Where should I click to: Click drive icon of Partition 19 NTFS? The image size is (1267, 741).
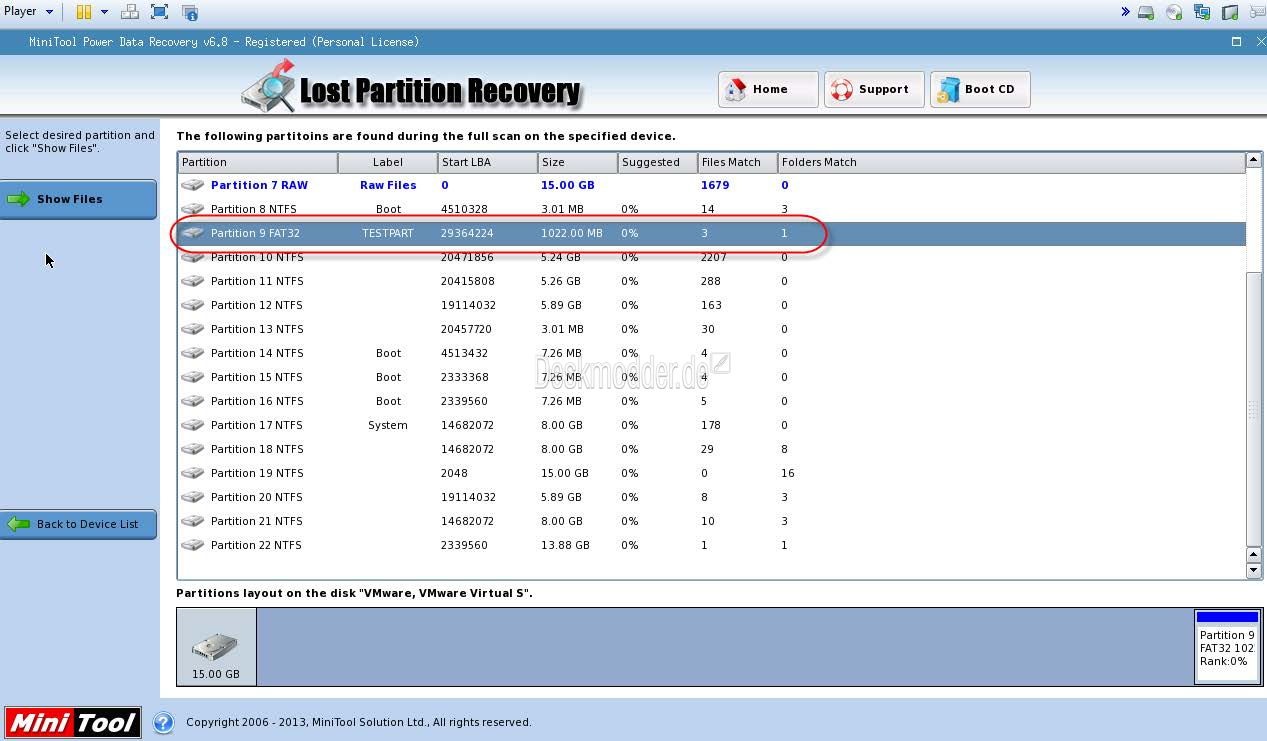point(193,473)
